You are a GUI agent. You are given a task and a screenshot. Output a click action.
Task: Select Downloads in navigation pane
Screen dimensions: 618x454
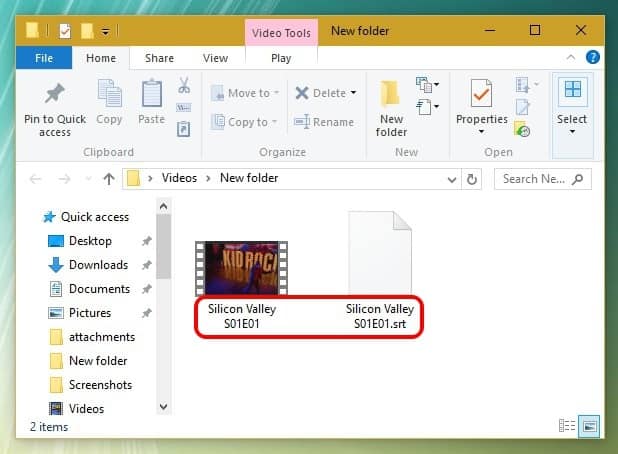pos(98,265)
